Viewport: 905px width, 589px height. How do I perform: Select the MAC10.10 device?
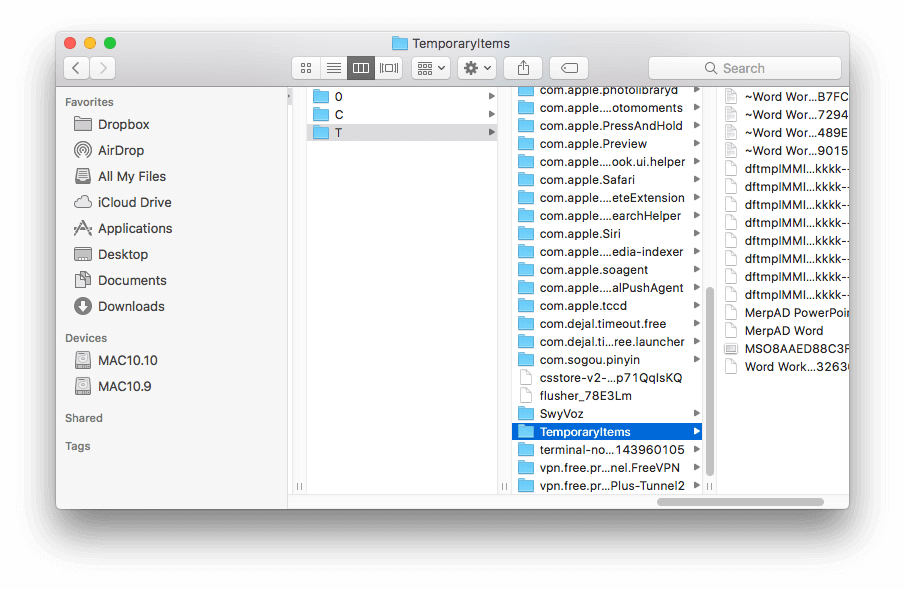(x=127, y=360)
